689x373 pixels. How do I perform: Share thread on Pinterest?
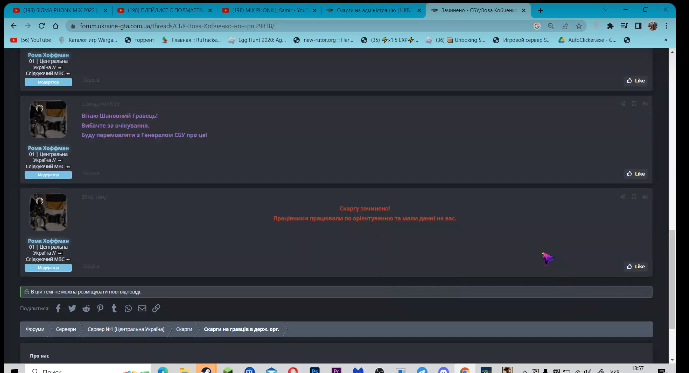tap(100, 308)
